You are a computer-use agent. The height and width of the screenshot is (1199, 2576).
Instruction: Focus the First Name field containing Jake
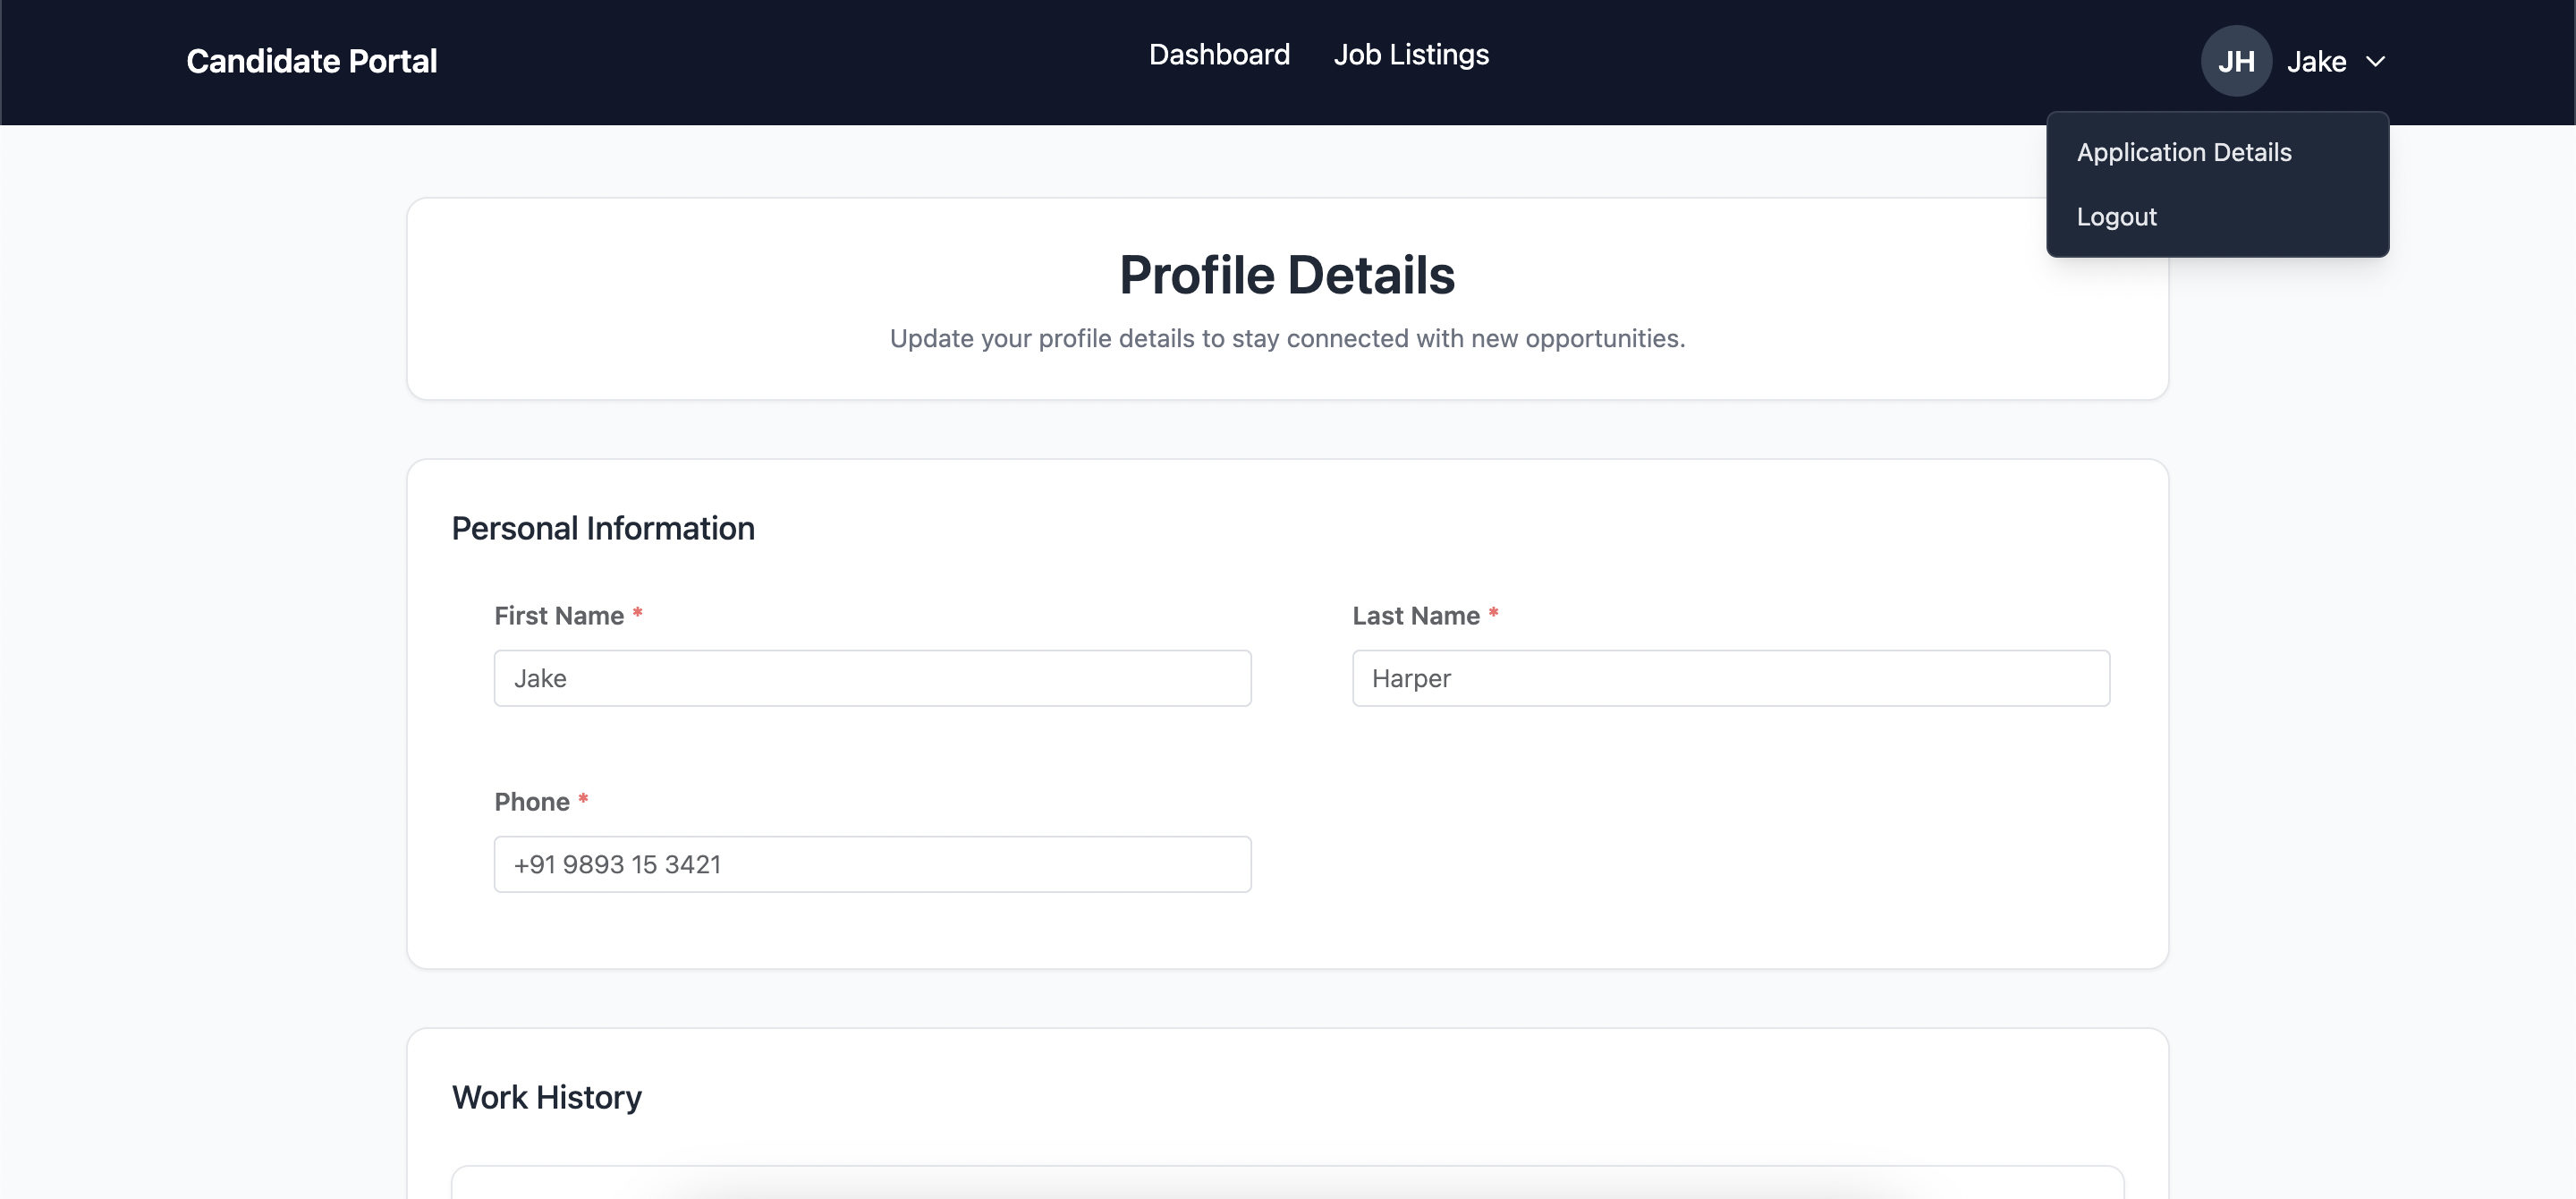click(872, 678)
